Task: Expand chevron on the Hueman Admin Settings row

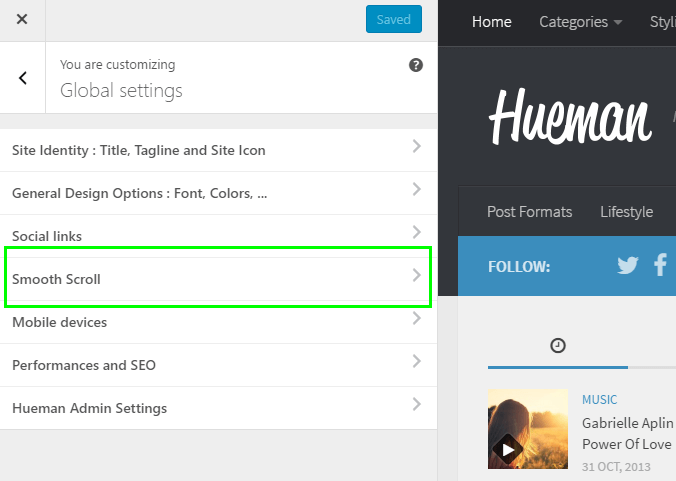Action: [x=416, y=404]
